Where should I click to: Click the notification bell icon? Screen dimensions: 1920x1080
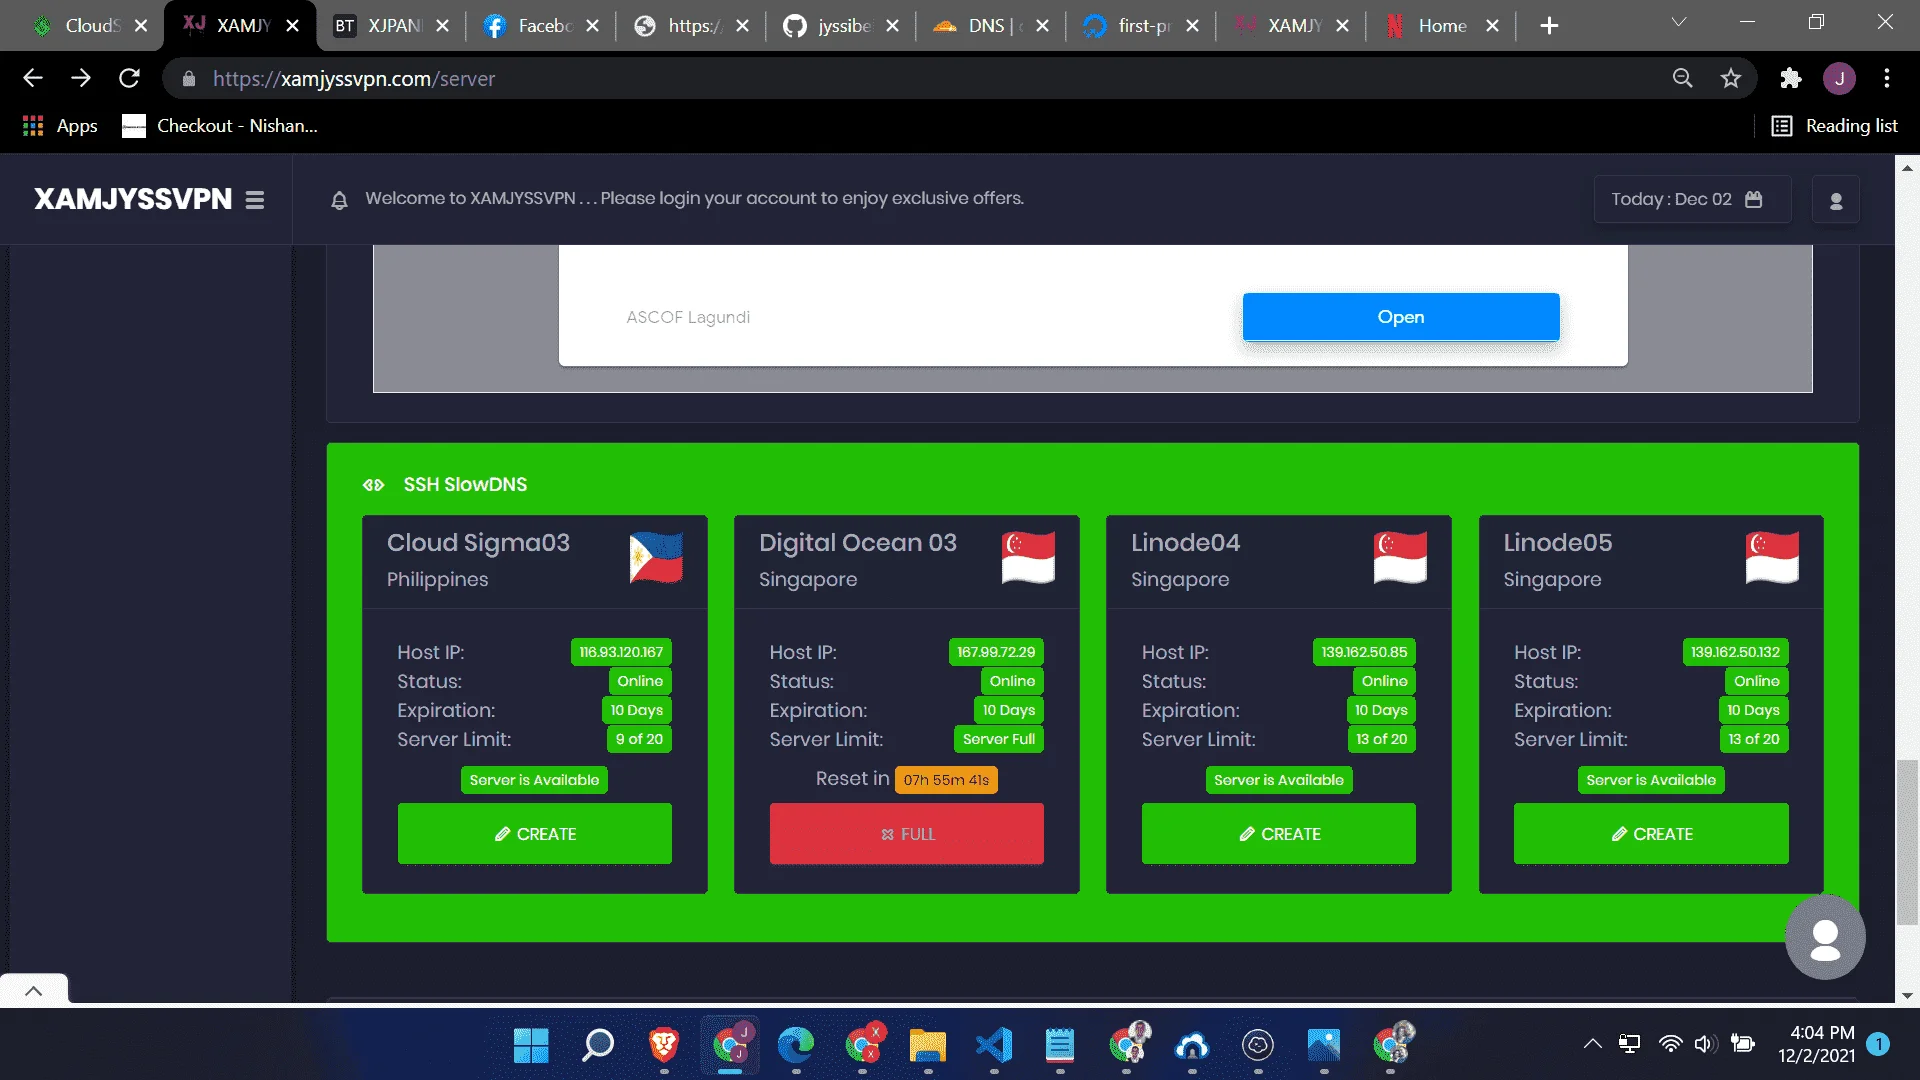pos(339,200)
